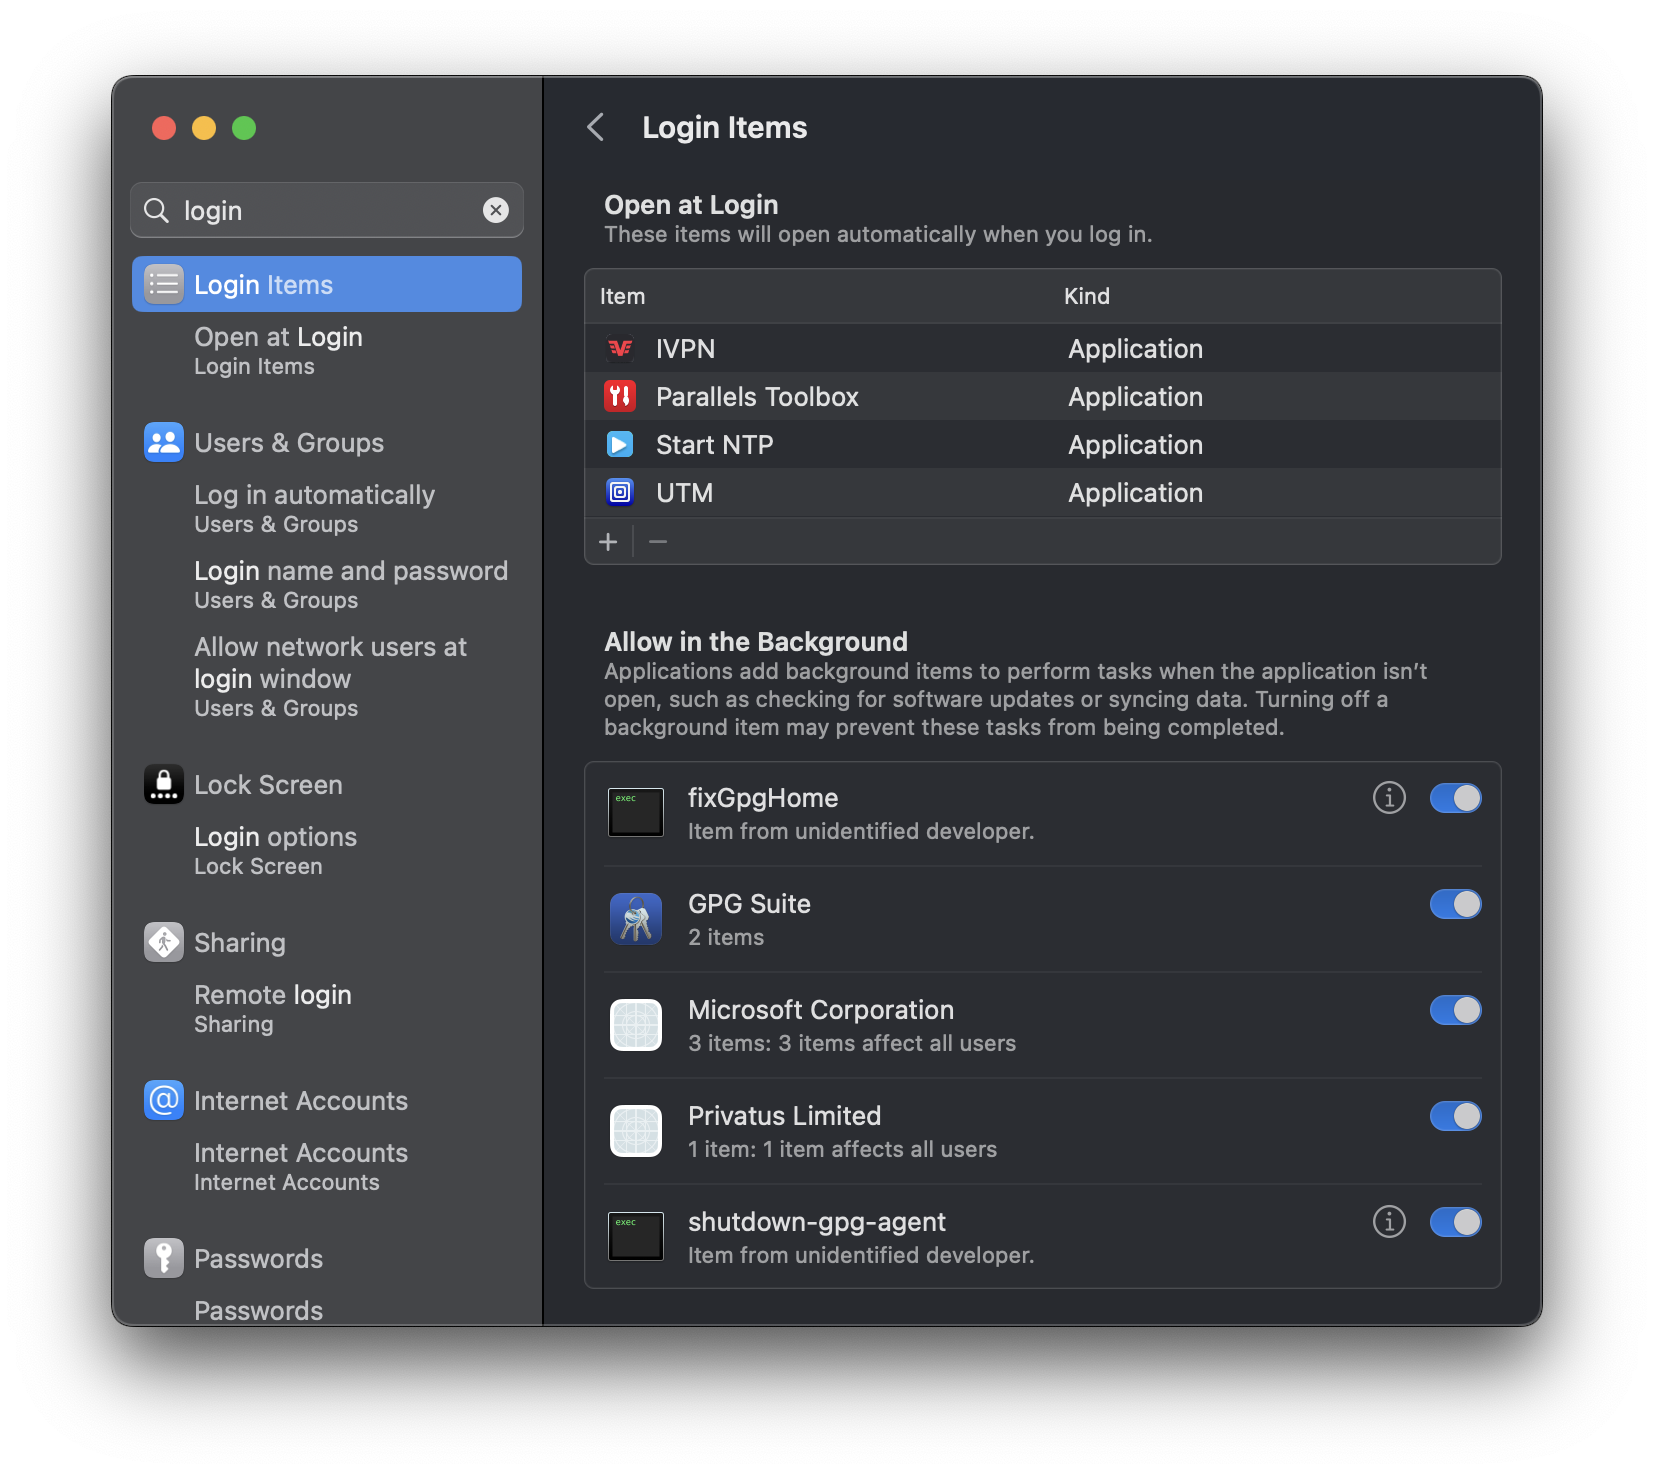Disable the Privatus Limited toggle
Viewport: 1654px width, 1474px height.
pos(1456,1116)
